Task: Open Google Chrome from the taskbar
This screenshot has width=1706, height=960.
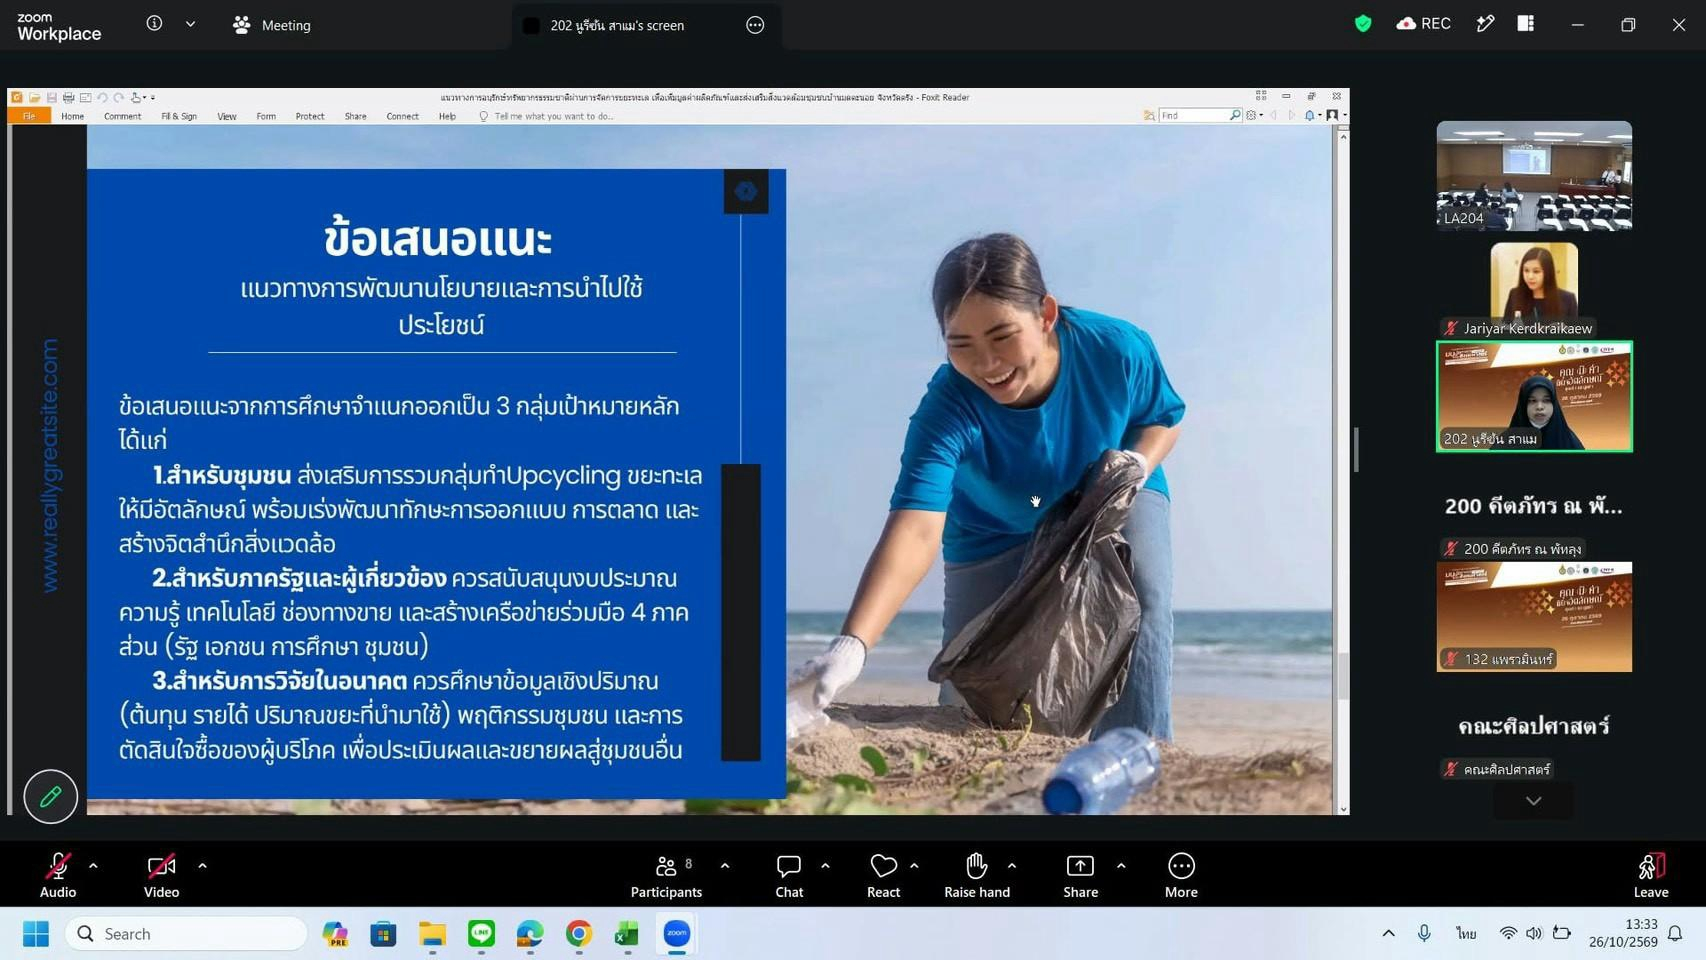Action: tap(578, 934)
